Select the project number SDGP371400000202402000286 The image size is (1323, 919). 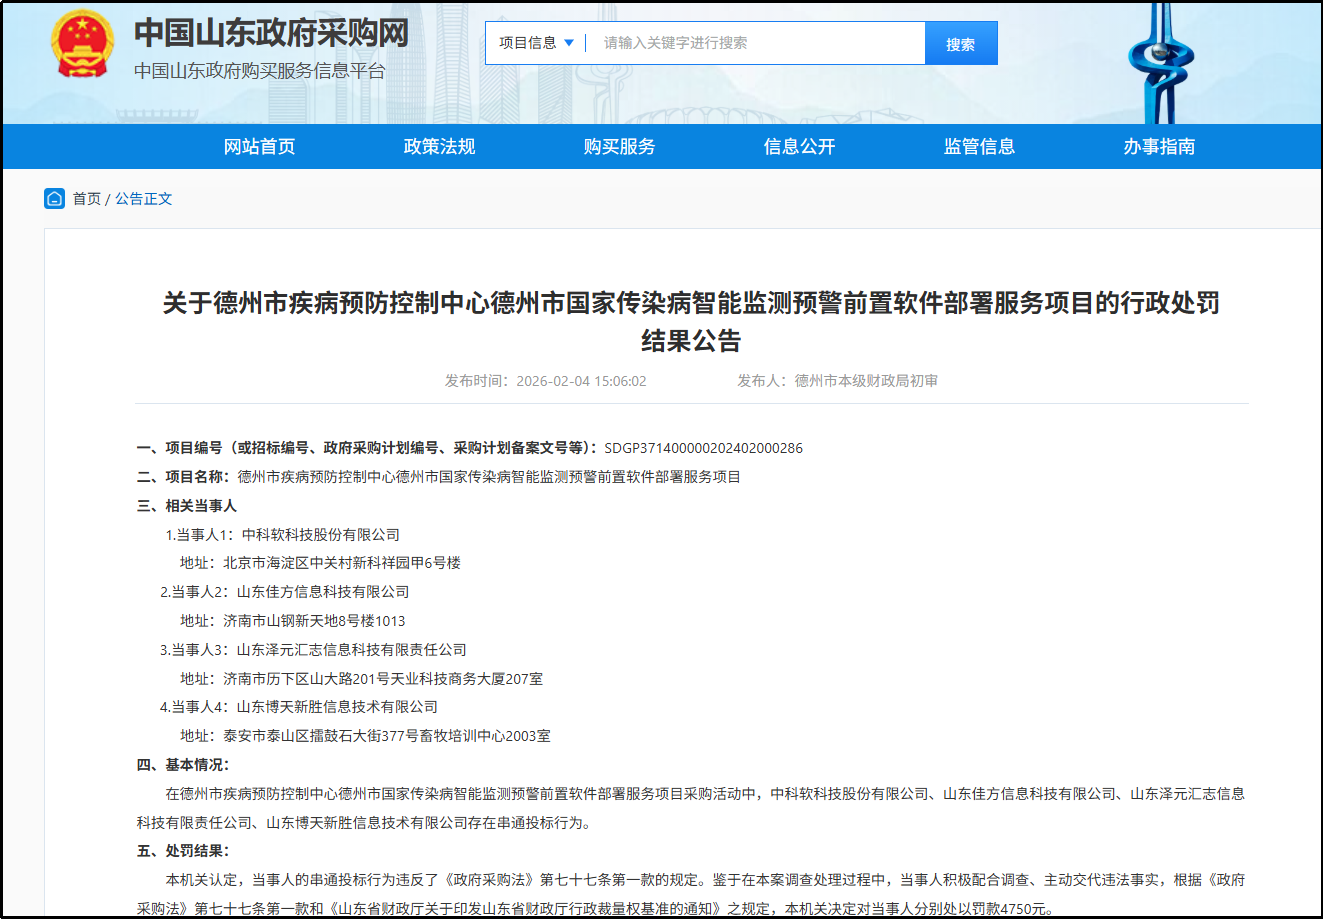coord(703,448)
